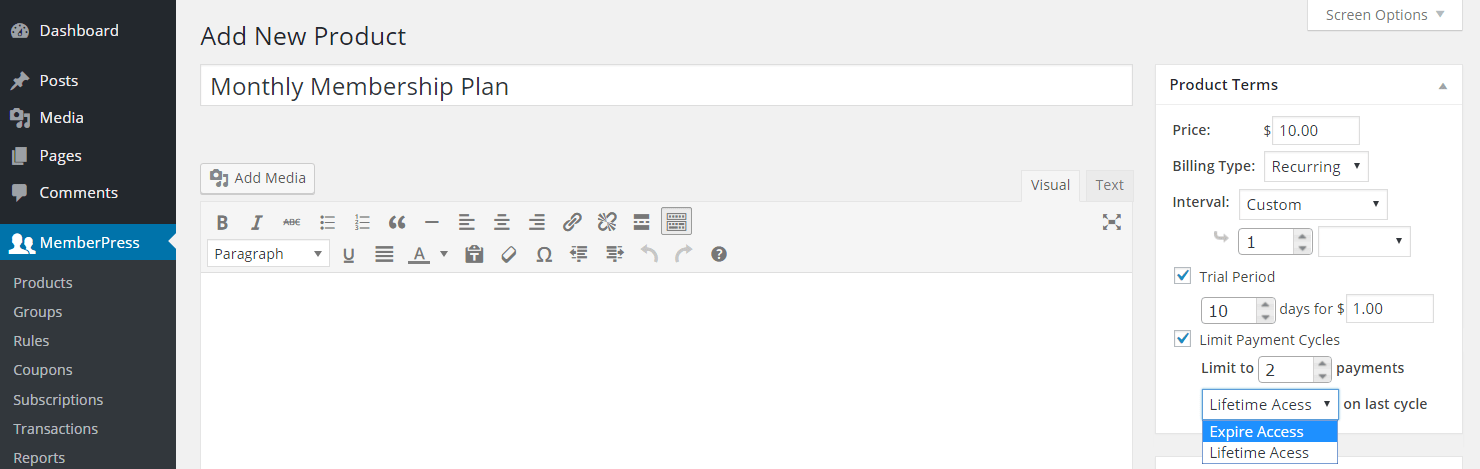The image size is (1480, 469).
Task: Toggle the toolbar kitchen sink icon
Action: 676,222
